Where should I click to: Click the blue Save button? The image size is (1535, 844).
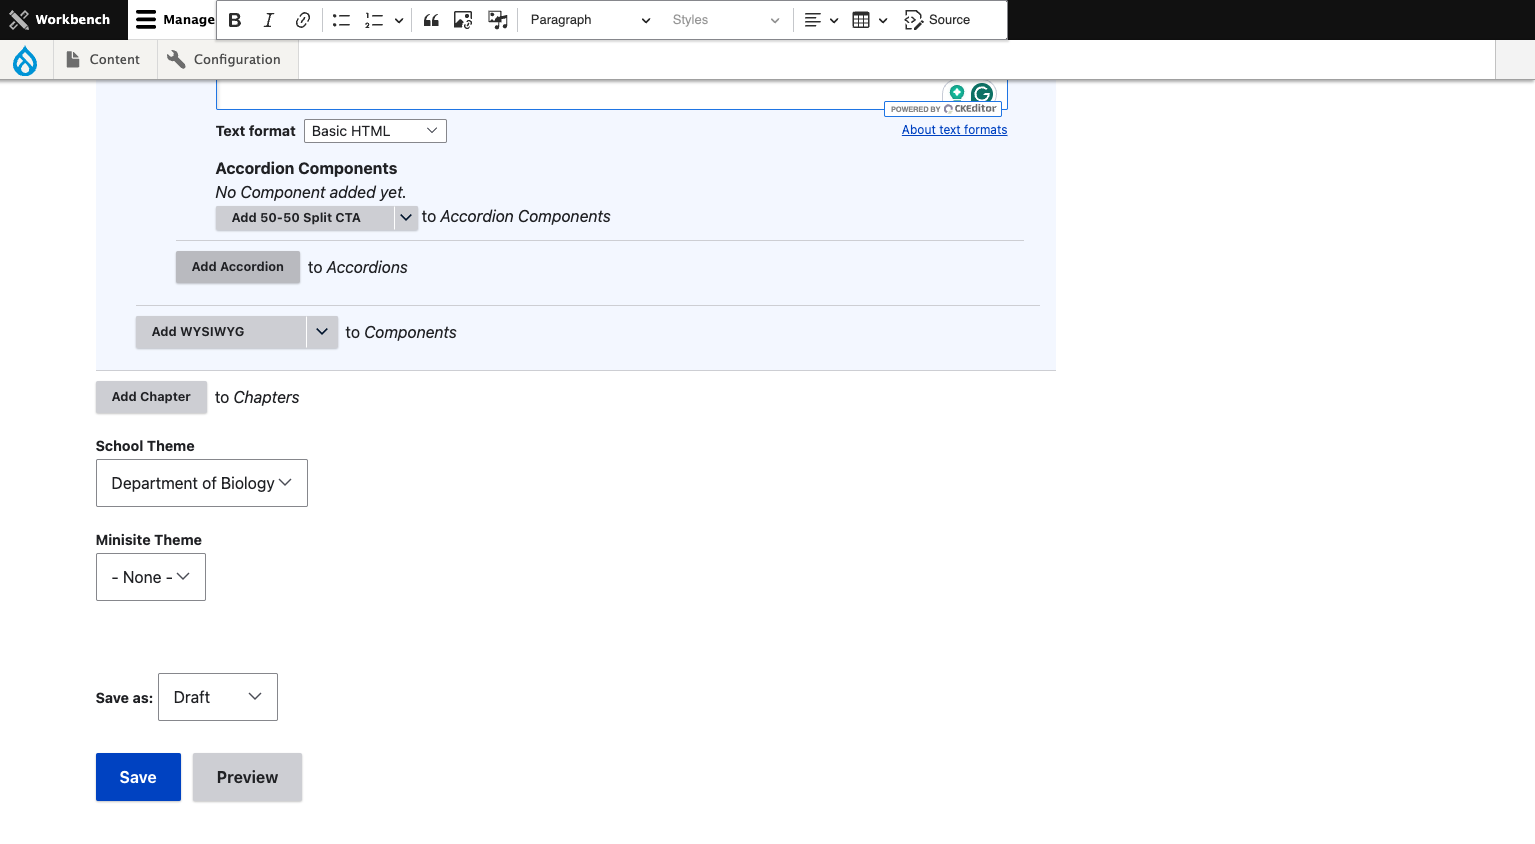[x=138, y=777]
